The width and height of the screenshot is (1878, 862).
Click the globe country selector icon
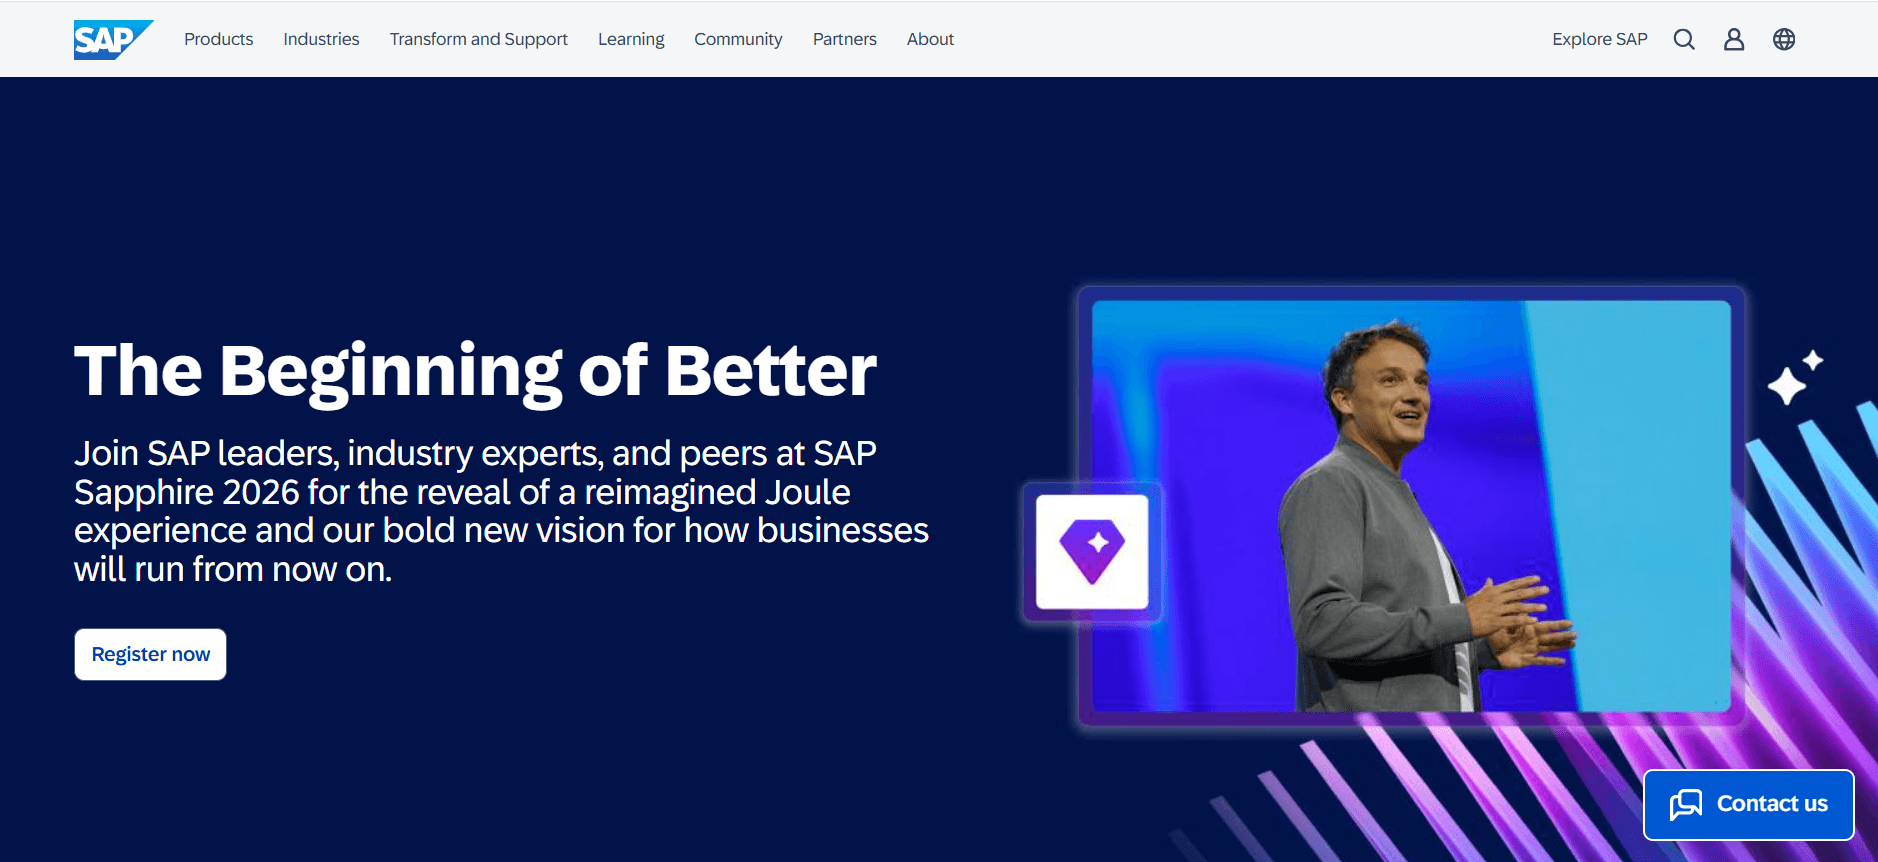click(x=1784, y=39)
